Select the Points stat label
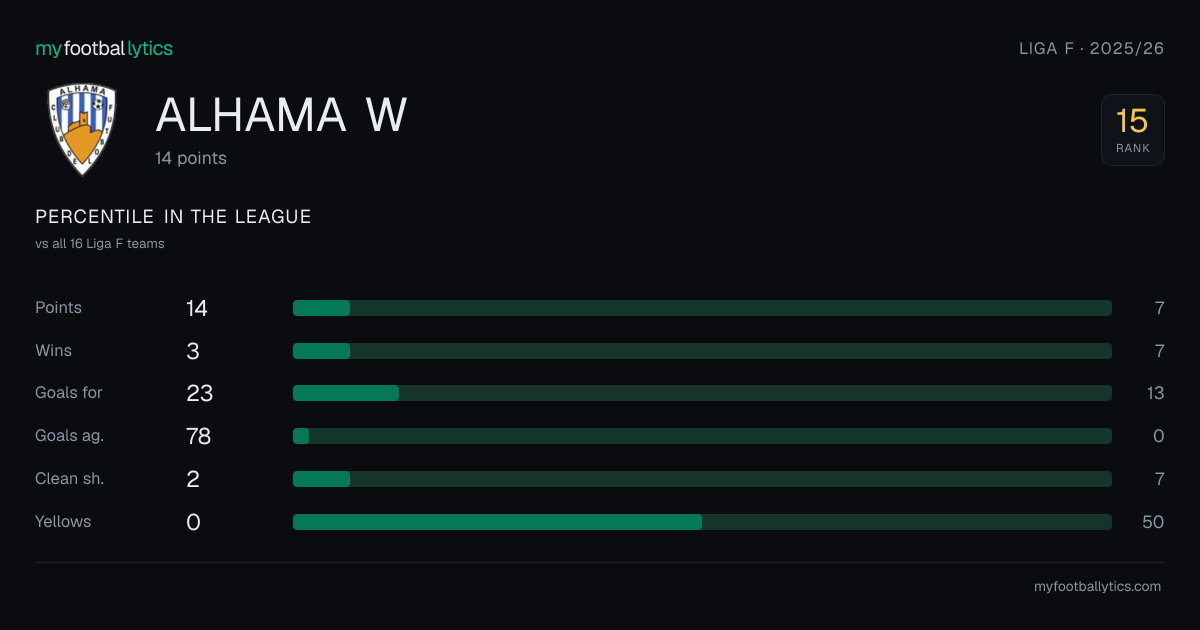Image resolution: width=1200 pixels, height=630 pixels. tap(58, 308)
